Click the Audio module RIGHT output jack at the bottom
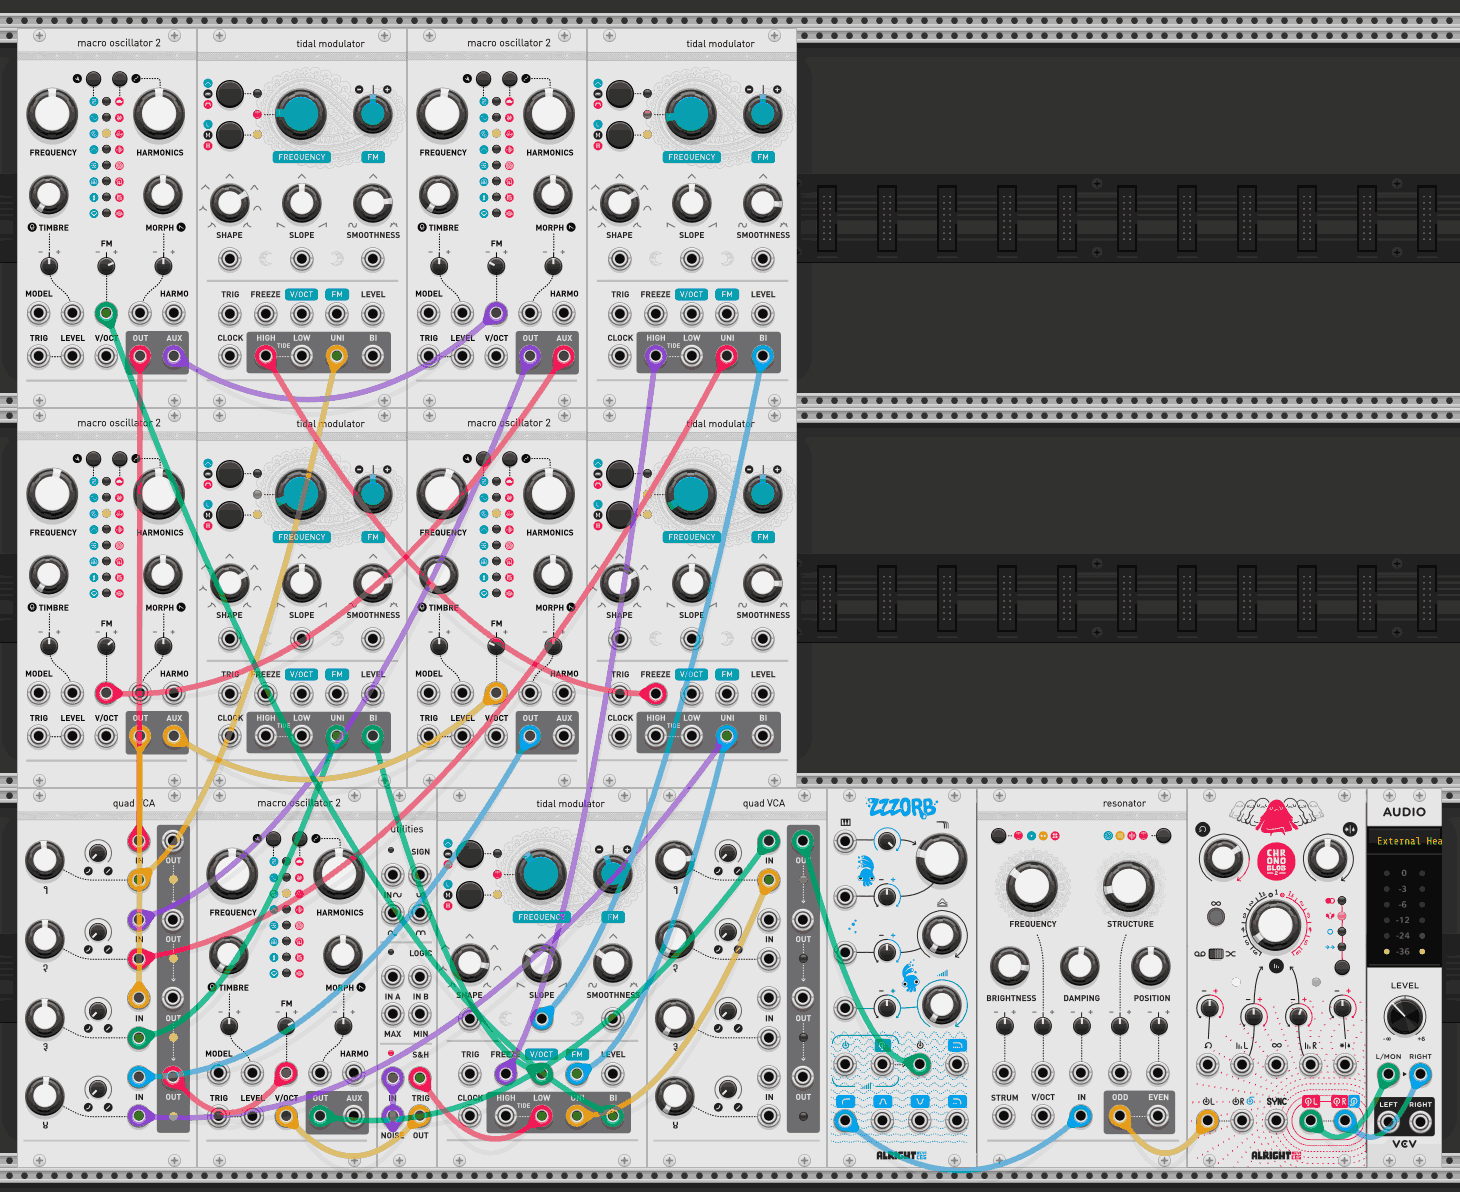This screenshot has height=1192, width=1460. (x=1420, y=1122)
